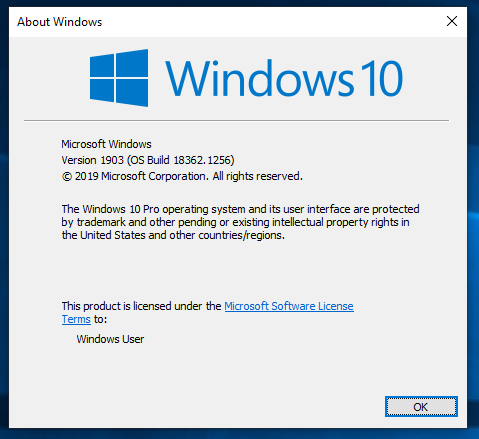Open the Microsoft Software License Terms link
Image resolution: width=479 pixels, height=439 pixels.
click(x=289, y=306)
